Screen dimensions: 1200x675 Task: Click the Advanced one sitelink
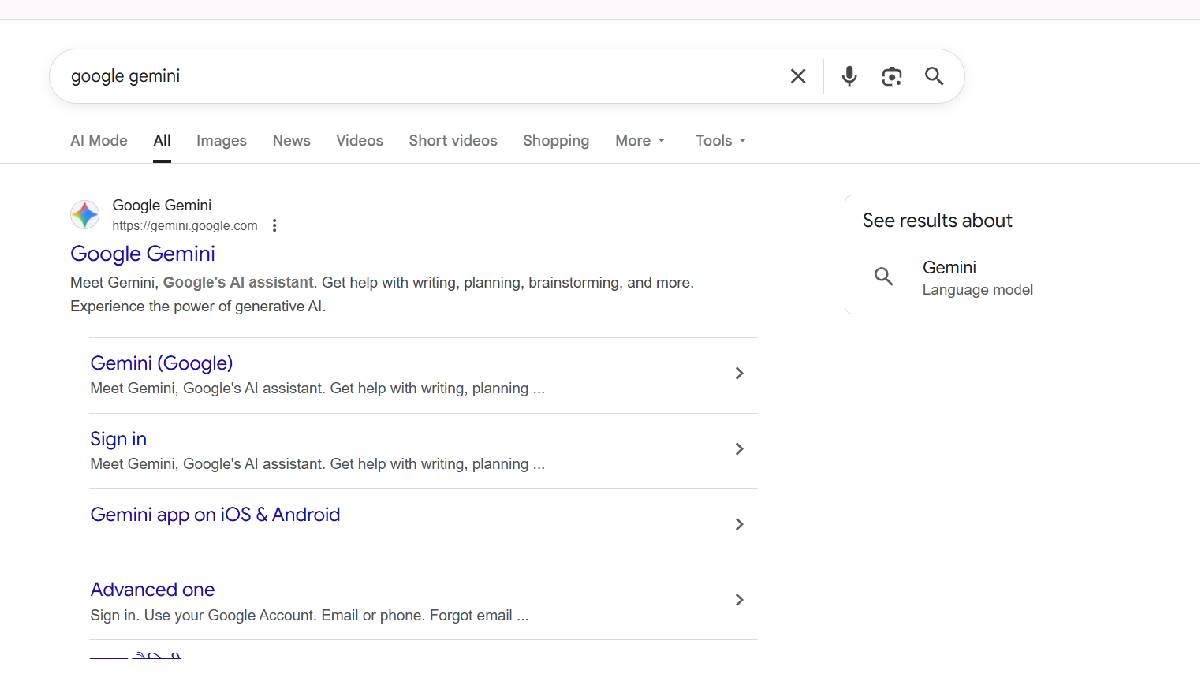pyautogui.click(x=152, y=590)
